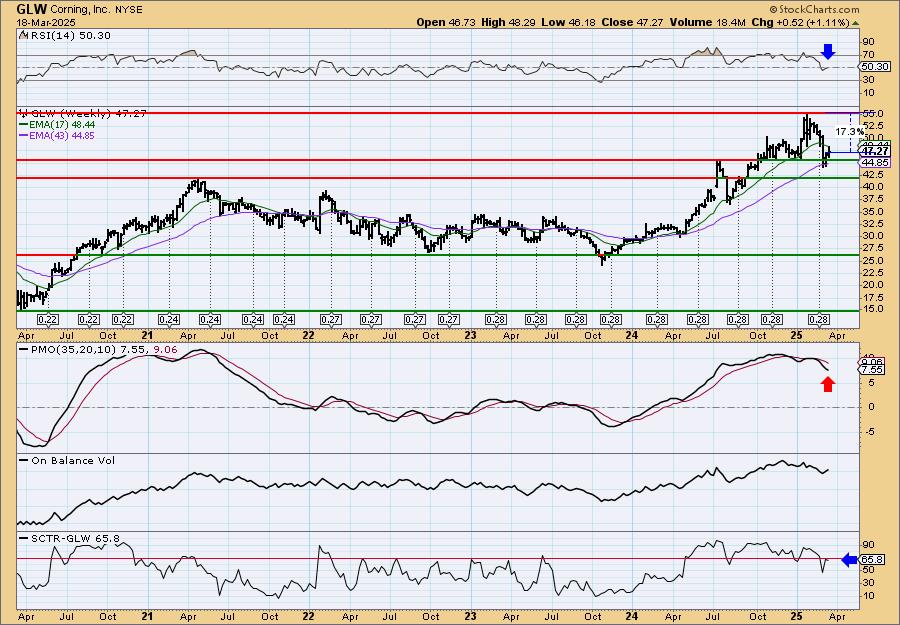The width and height of the screenshot is (900, 625).
Task: Click the 65.8 SCTR value tag
Action: (872, 559)
